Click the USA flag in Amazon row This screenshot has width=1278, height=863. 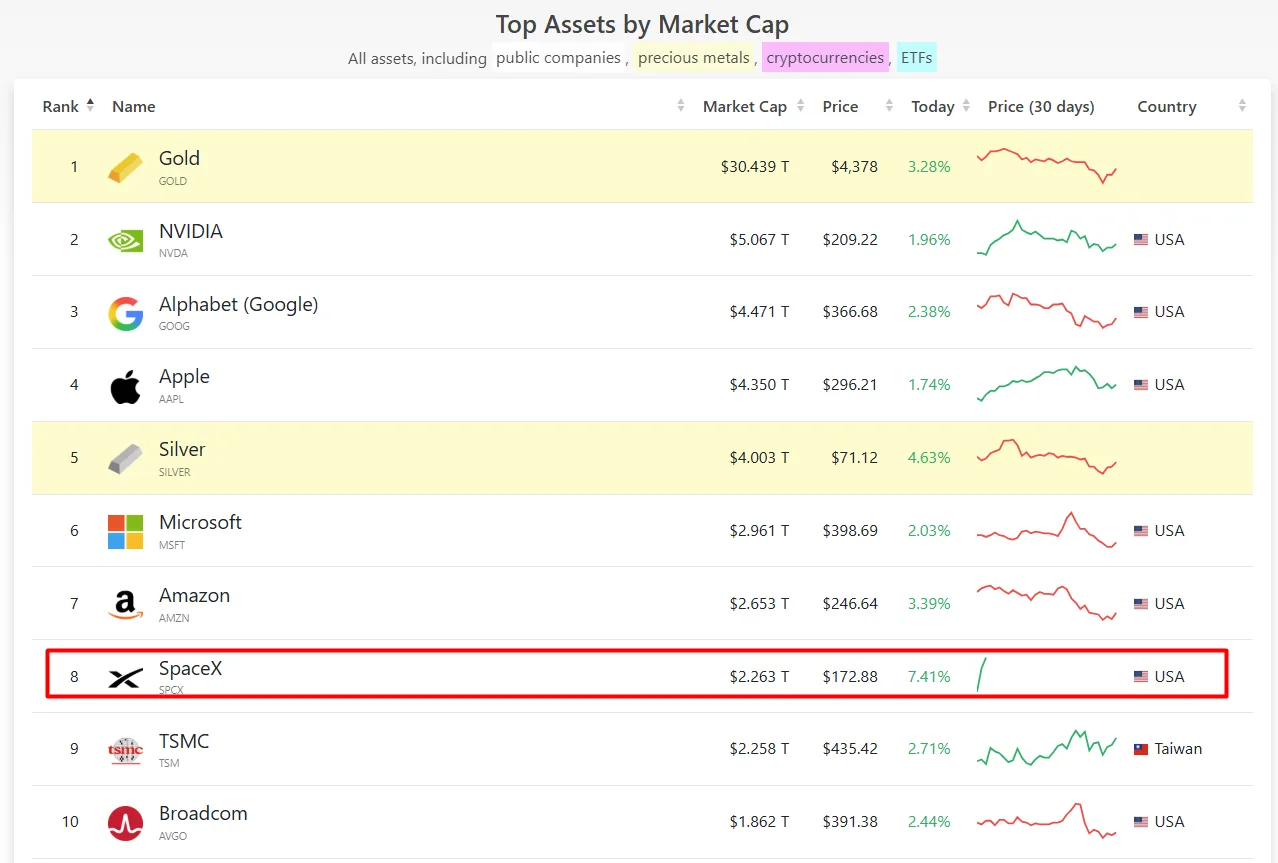pos(1141,604)
